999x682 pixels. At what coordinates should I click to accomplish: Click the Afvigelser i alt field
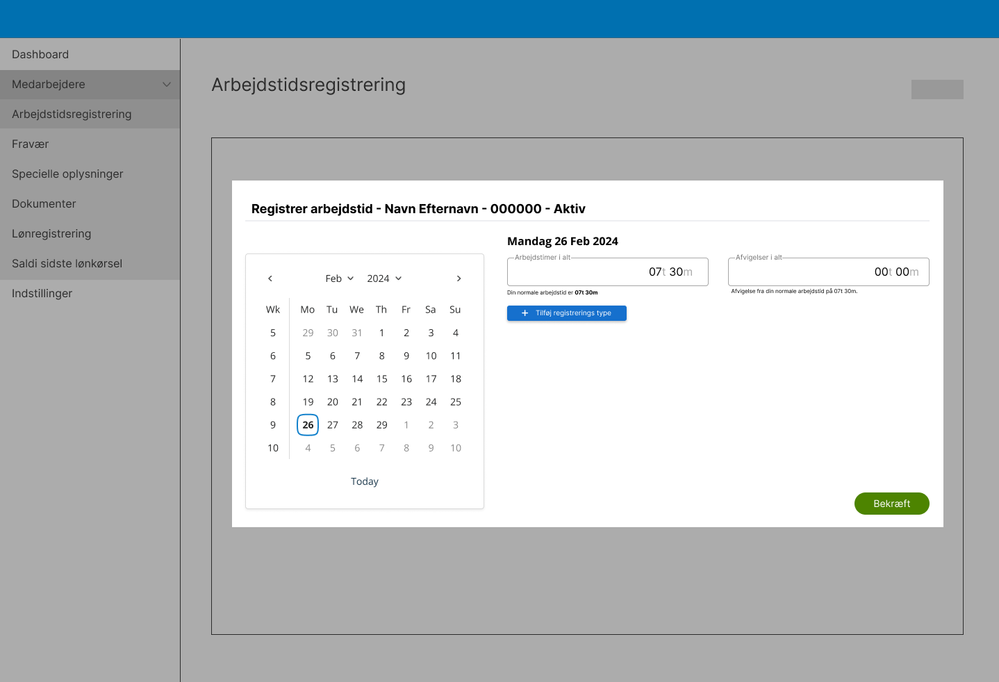pos(828,272)
